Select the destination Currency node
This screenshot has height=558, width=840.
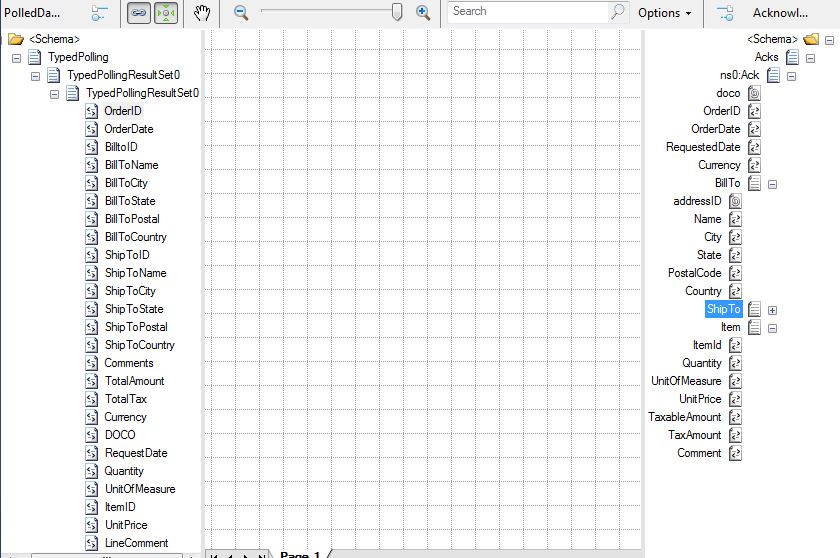(719, 165)
